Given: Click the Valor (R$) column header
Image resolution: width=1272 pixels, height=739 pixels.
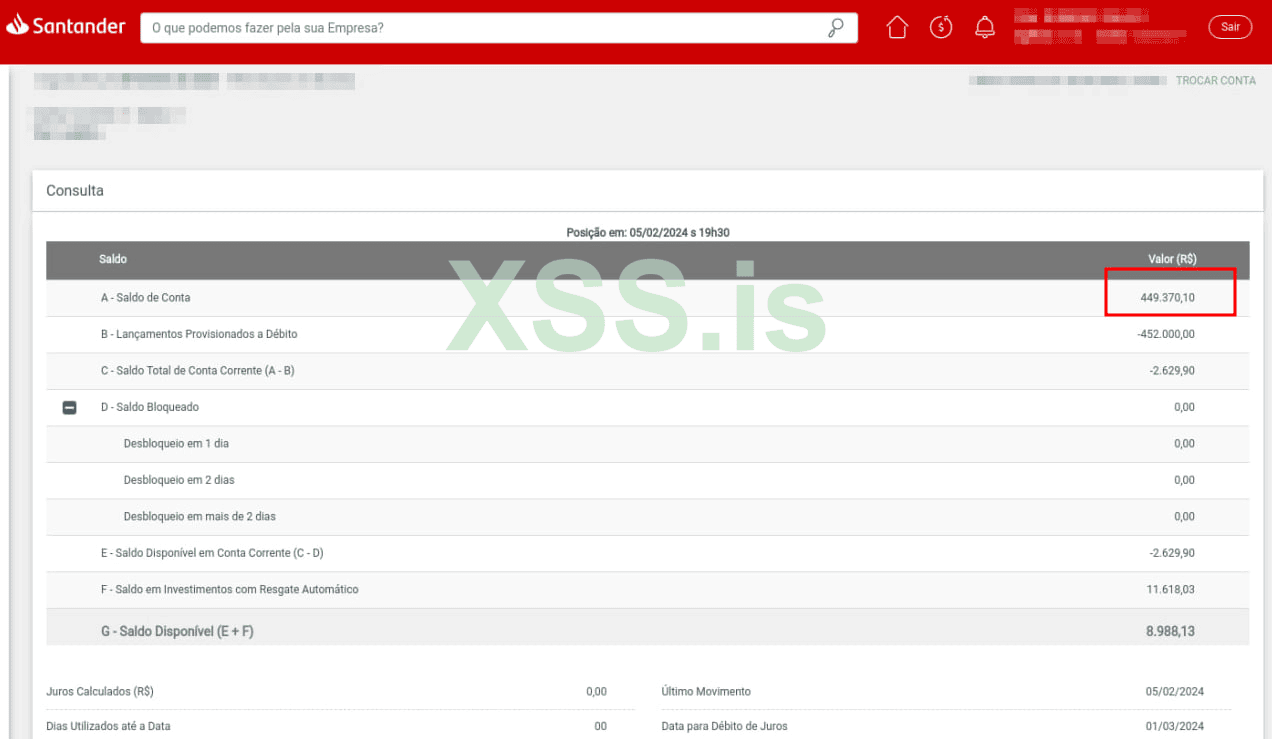Looking at the screenshot, I should 1172,259.
